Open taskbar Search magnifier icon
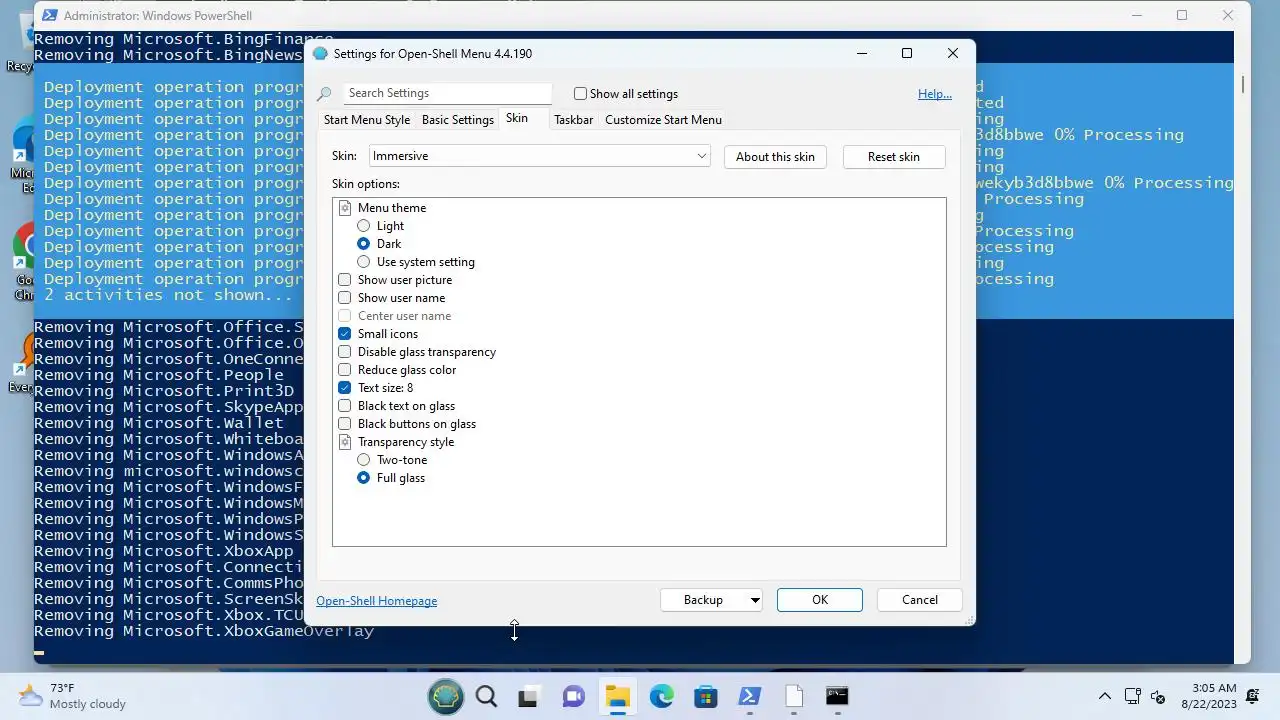This screenshot has width=1280, height=720. (487, 696)
